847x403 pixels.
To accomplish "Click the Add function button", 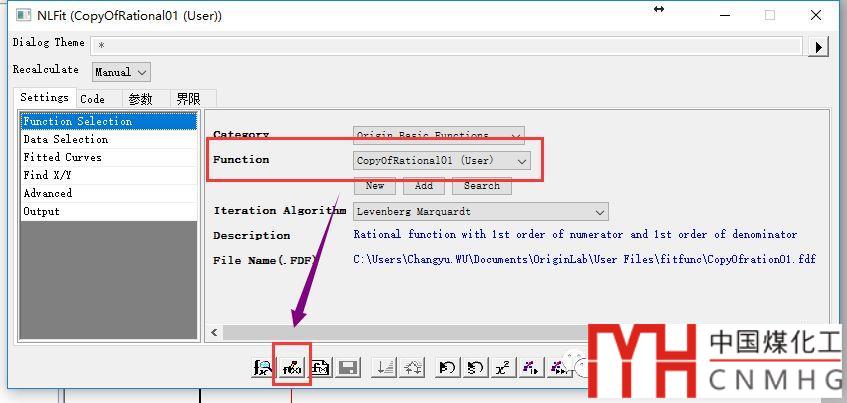I will tap(424, 186).
